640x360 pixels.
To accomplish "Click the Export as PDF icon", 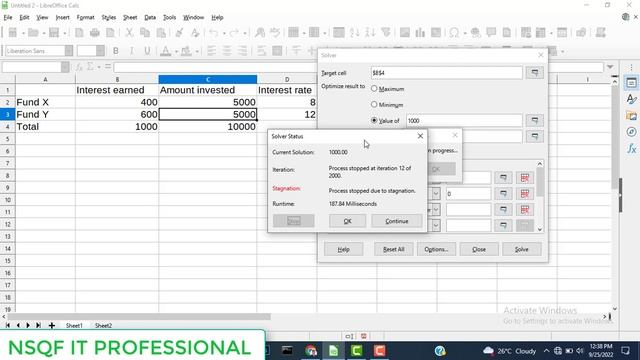I will coord(79,33).
